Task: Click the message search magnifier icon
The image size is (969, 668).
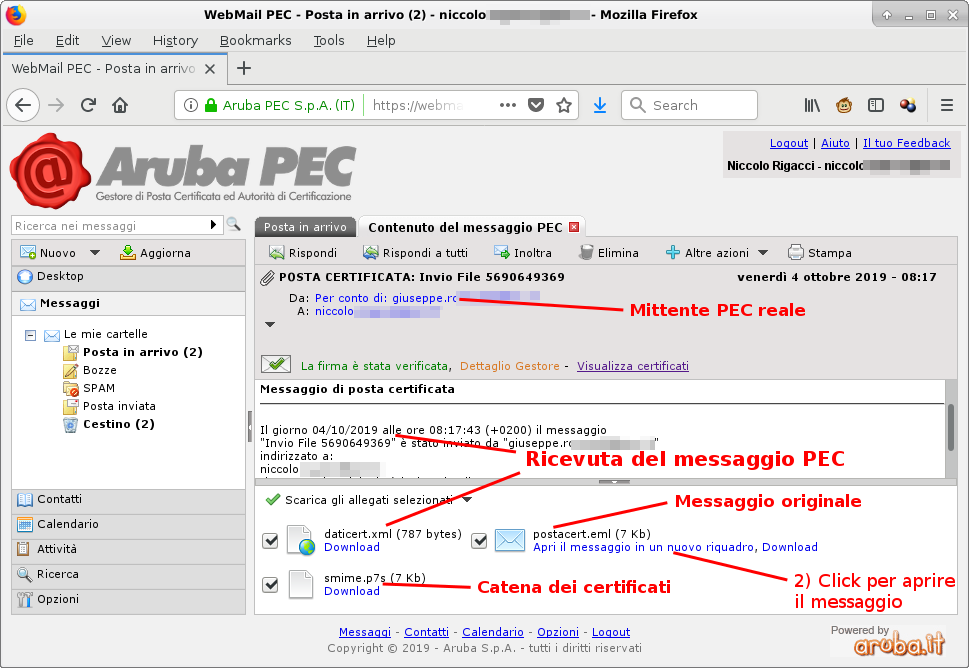Action: coord(234,224)
